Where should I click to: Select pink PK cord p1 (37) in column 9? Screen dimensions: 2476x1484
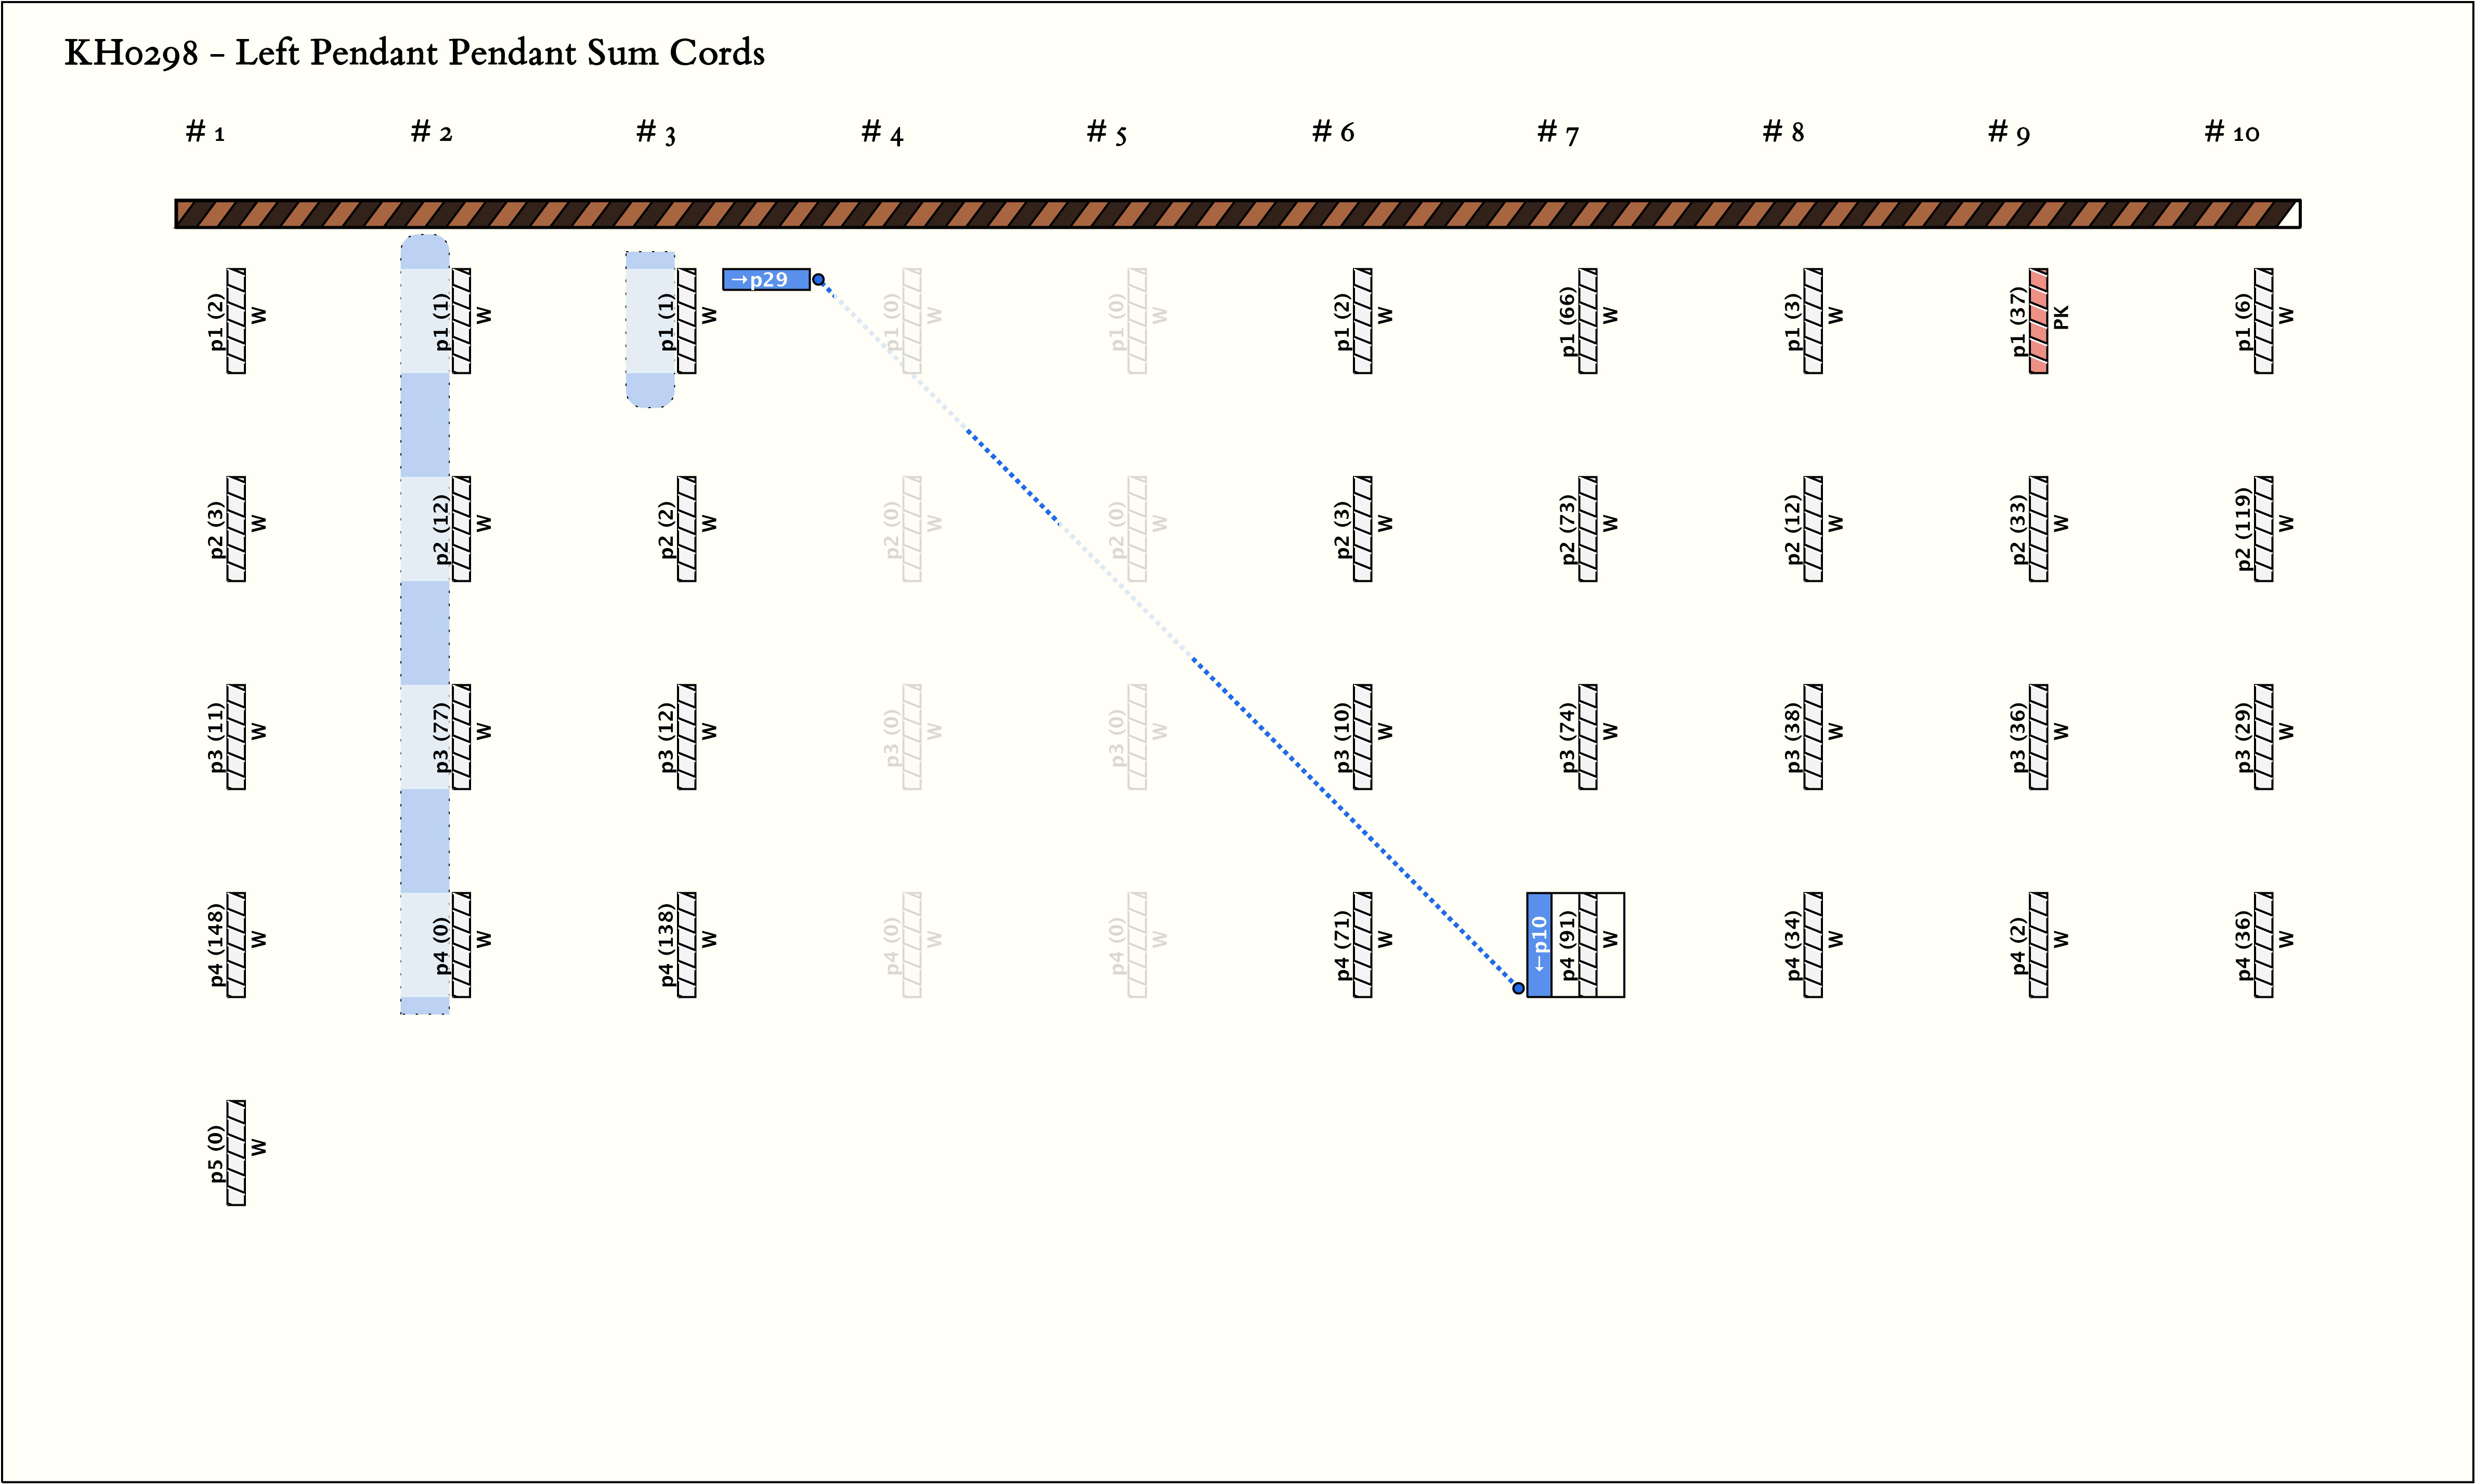[2038, 321]
